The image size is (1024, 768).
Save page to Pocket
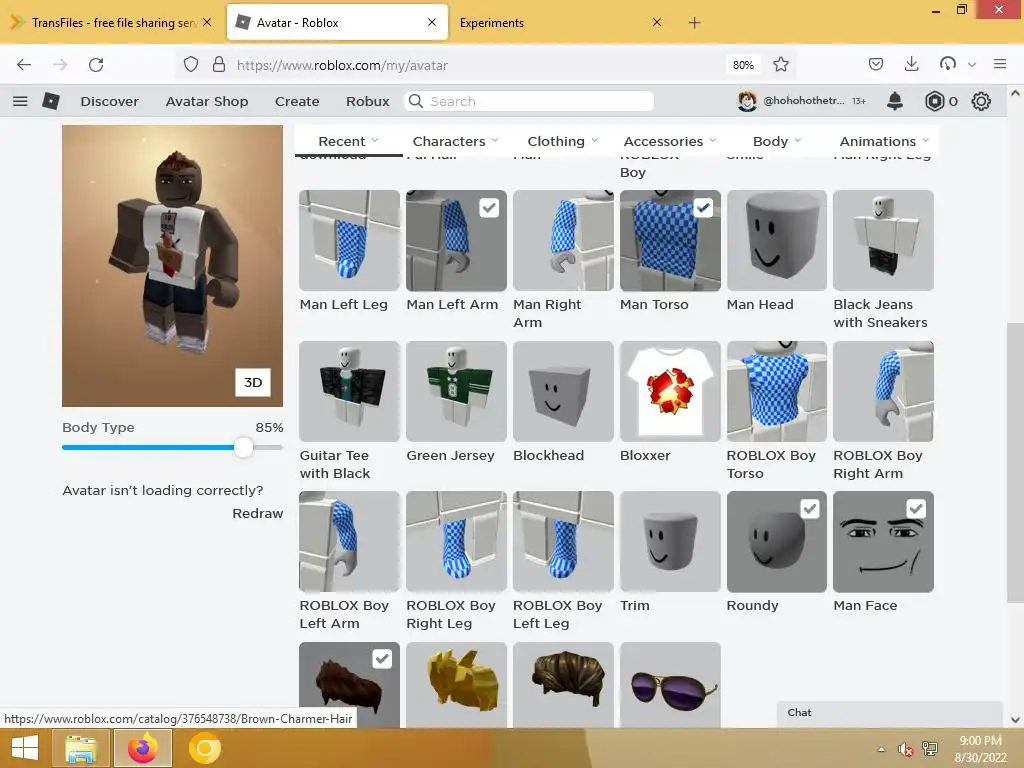coord(876,65)
